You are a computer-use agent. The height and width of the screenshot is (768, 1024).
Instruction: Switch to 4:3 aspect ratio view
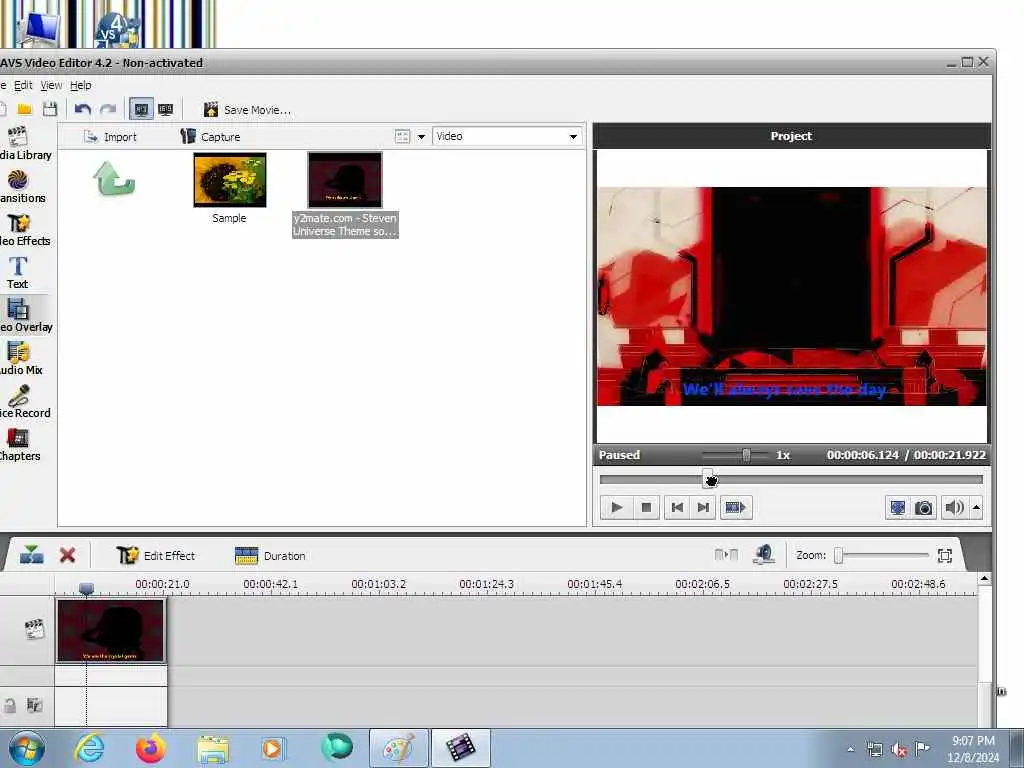[141, 109]
